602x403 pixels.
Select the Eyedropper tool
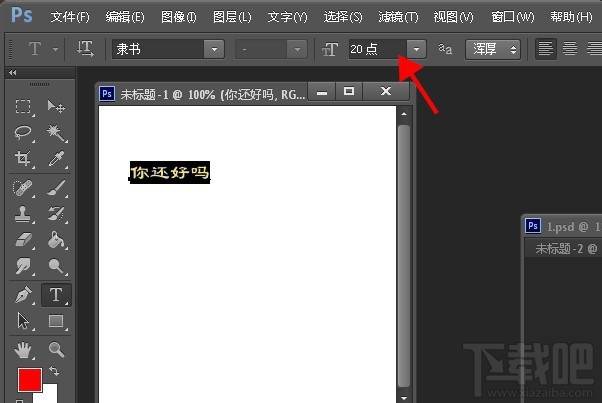[56, 158]
